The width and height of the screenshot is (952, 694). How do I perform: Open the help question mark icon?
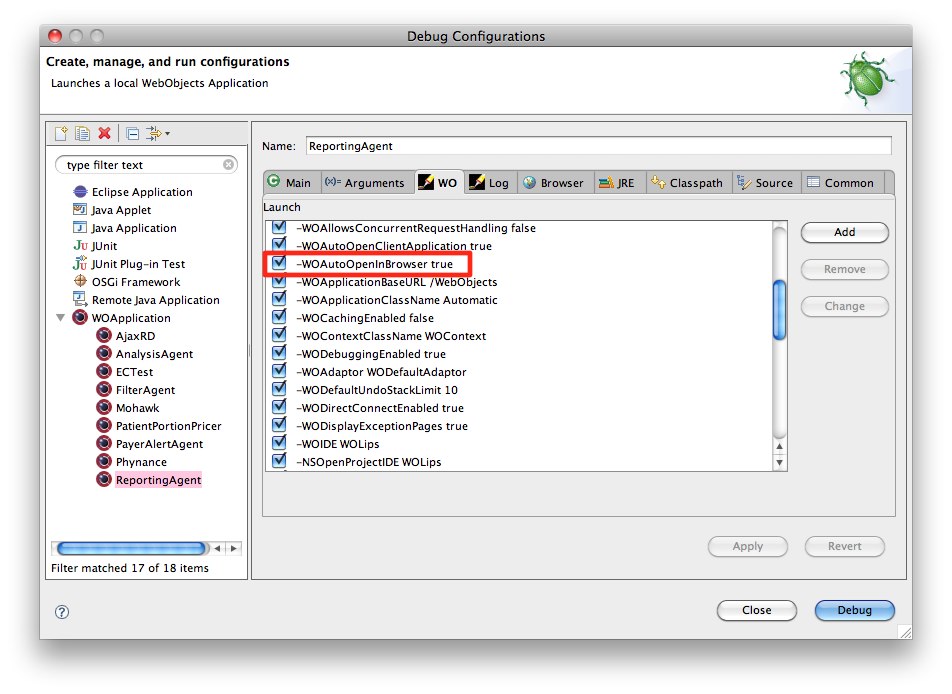62,611
